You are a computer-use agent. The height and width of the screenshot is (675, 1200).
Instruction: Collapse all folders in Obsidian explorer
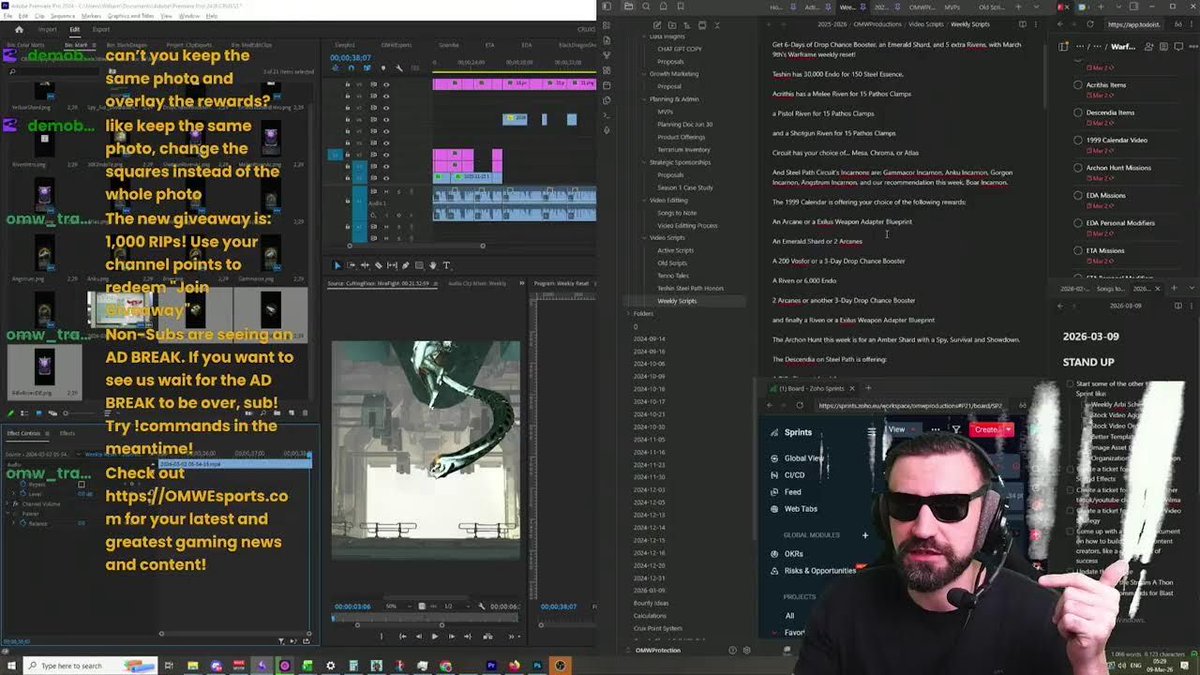717,25
